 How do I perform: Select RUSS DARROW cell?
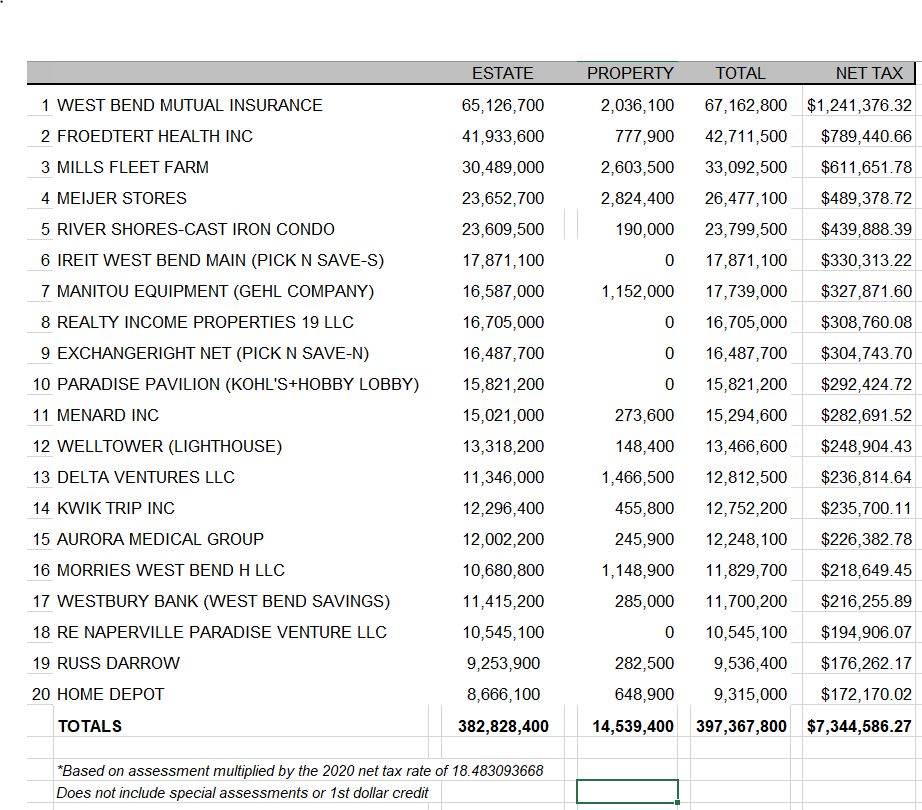pyautogui.click(x=118, y=664)
